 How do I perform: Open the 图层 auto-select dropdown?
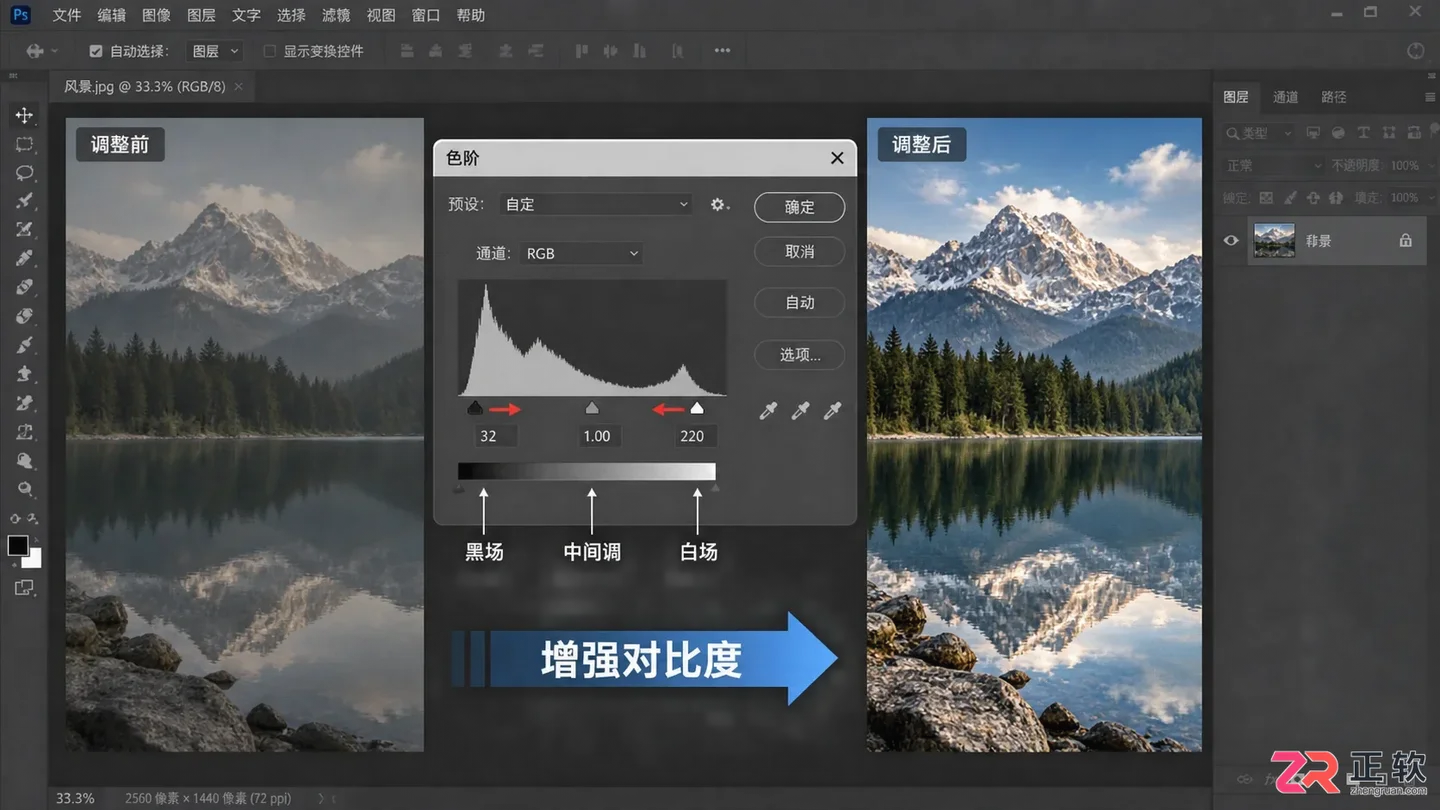(215, 51)
